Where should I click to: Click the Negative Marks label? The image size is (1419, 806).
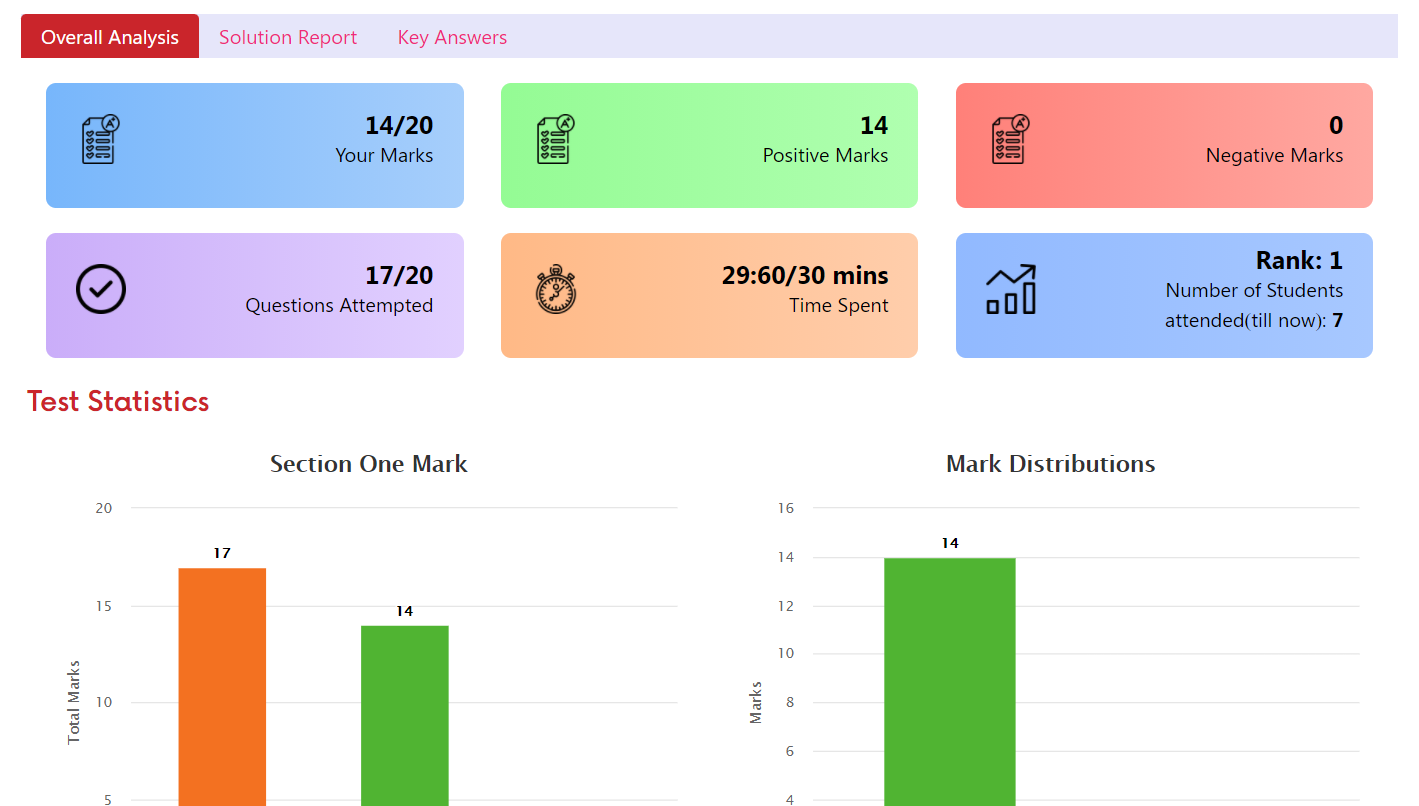[x=1274, y=156]
